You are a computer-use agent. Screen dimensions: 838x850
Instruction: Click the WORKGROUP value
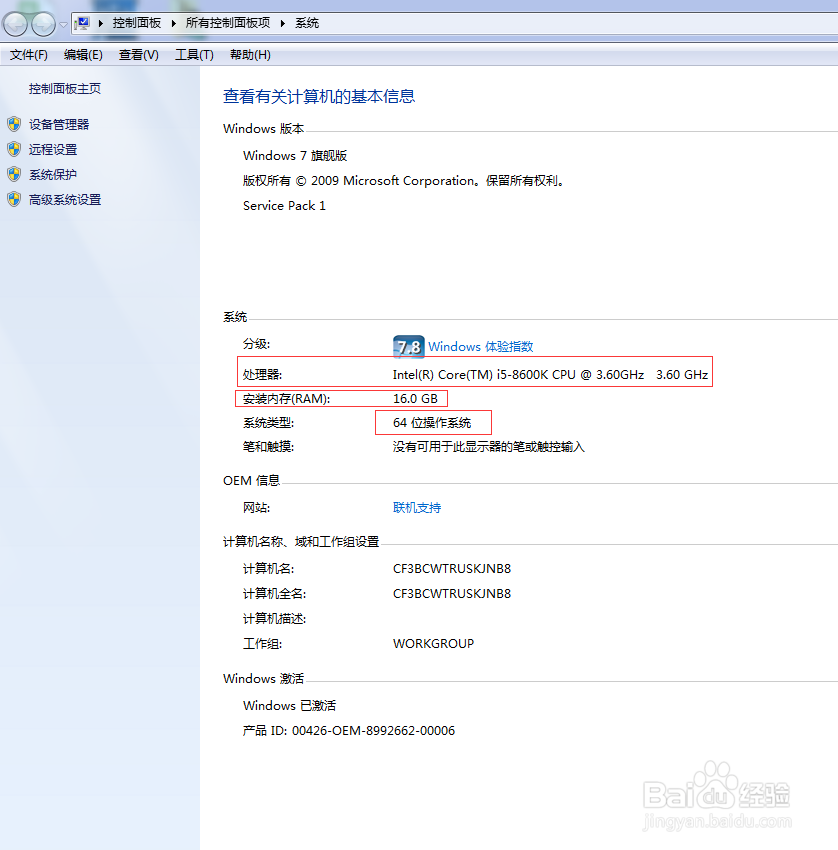434,643
